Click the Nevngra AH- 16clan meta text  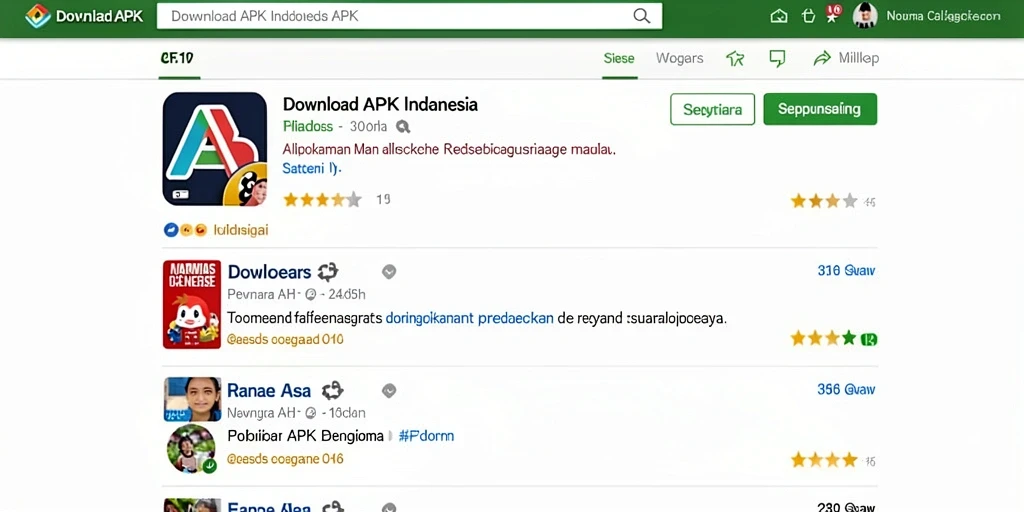point(296,413)
